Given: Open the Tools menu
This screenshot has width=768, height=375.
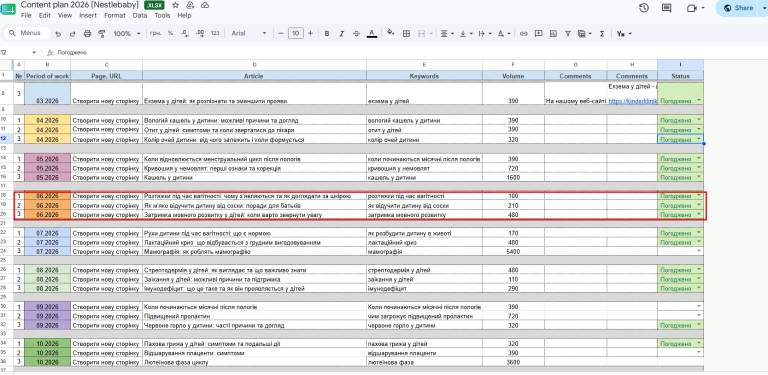Looking at the screenshot, I should (162, 16).
